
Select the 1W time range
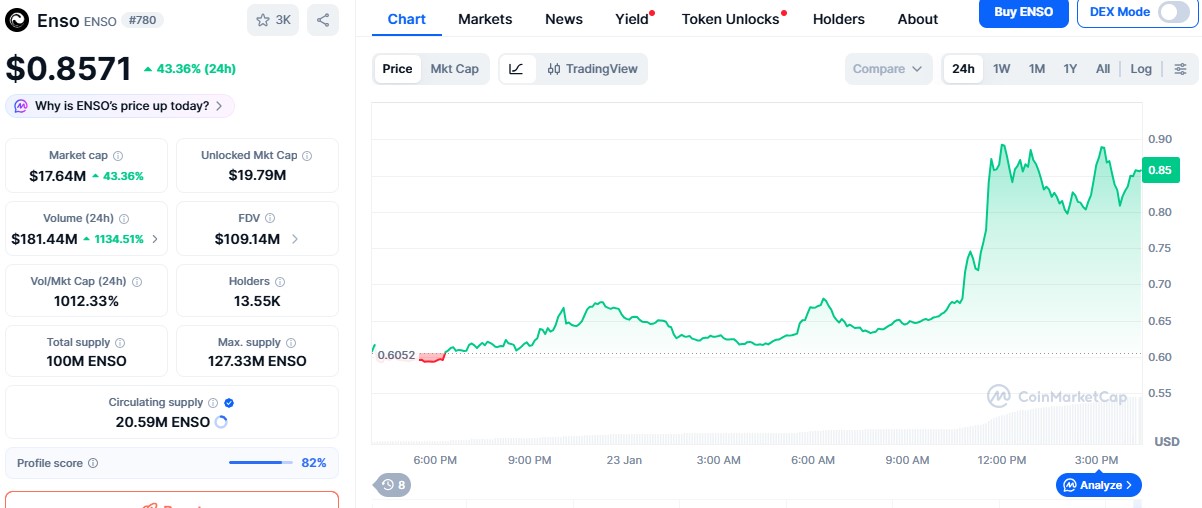1001,69
